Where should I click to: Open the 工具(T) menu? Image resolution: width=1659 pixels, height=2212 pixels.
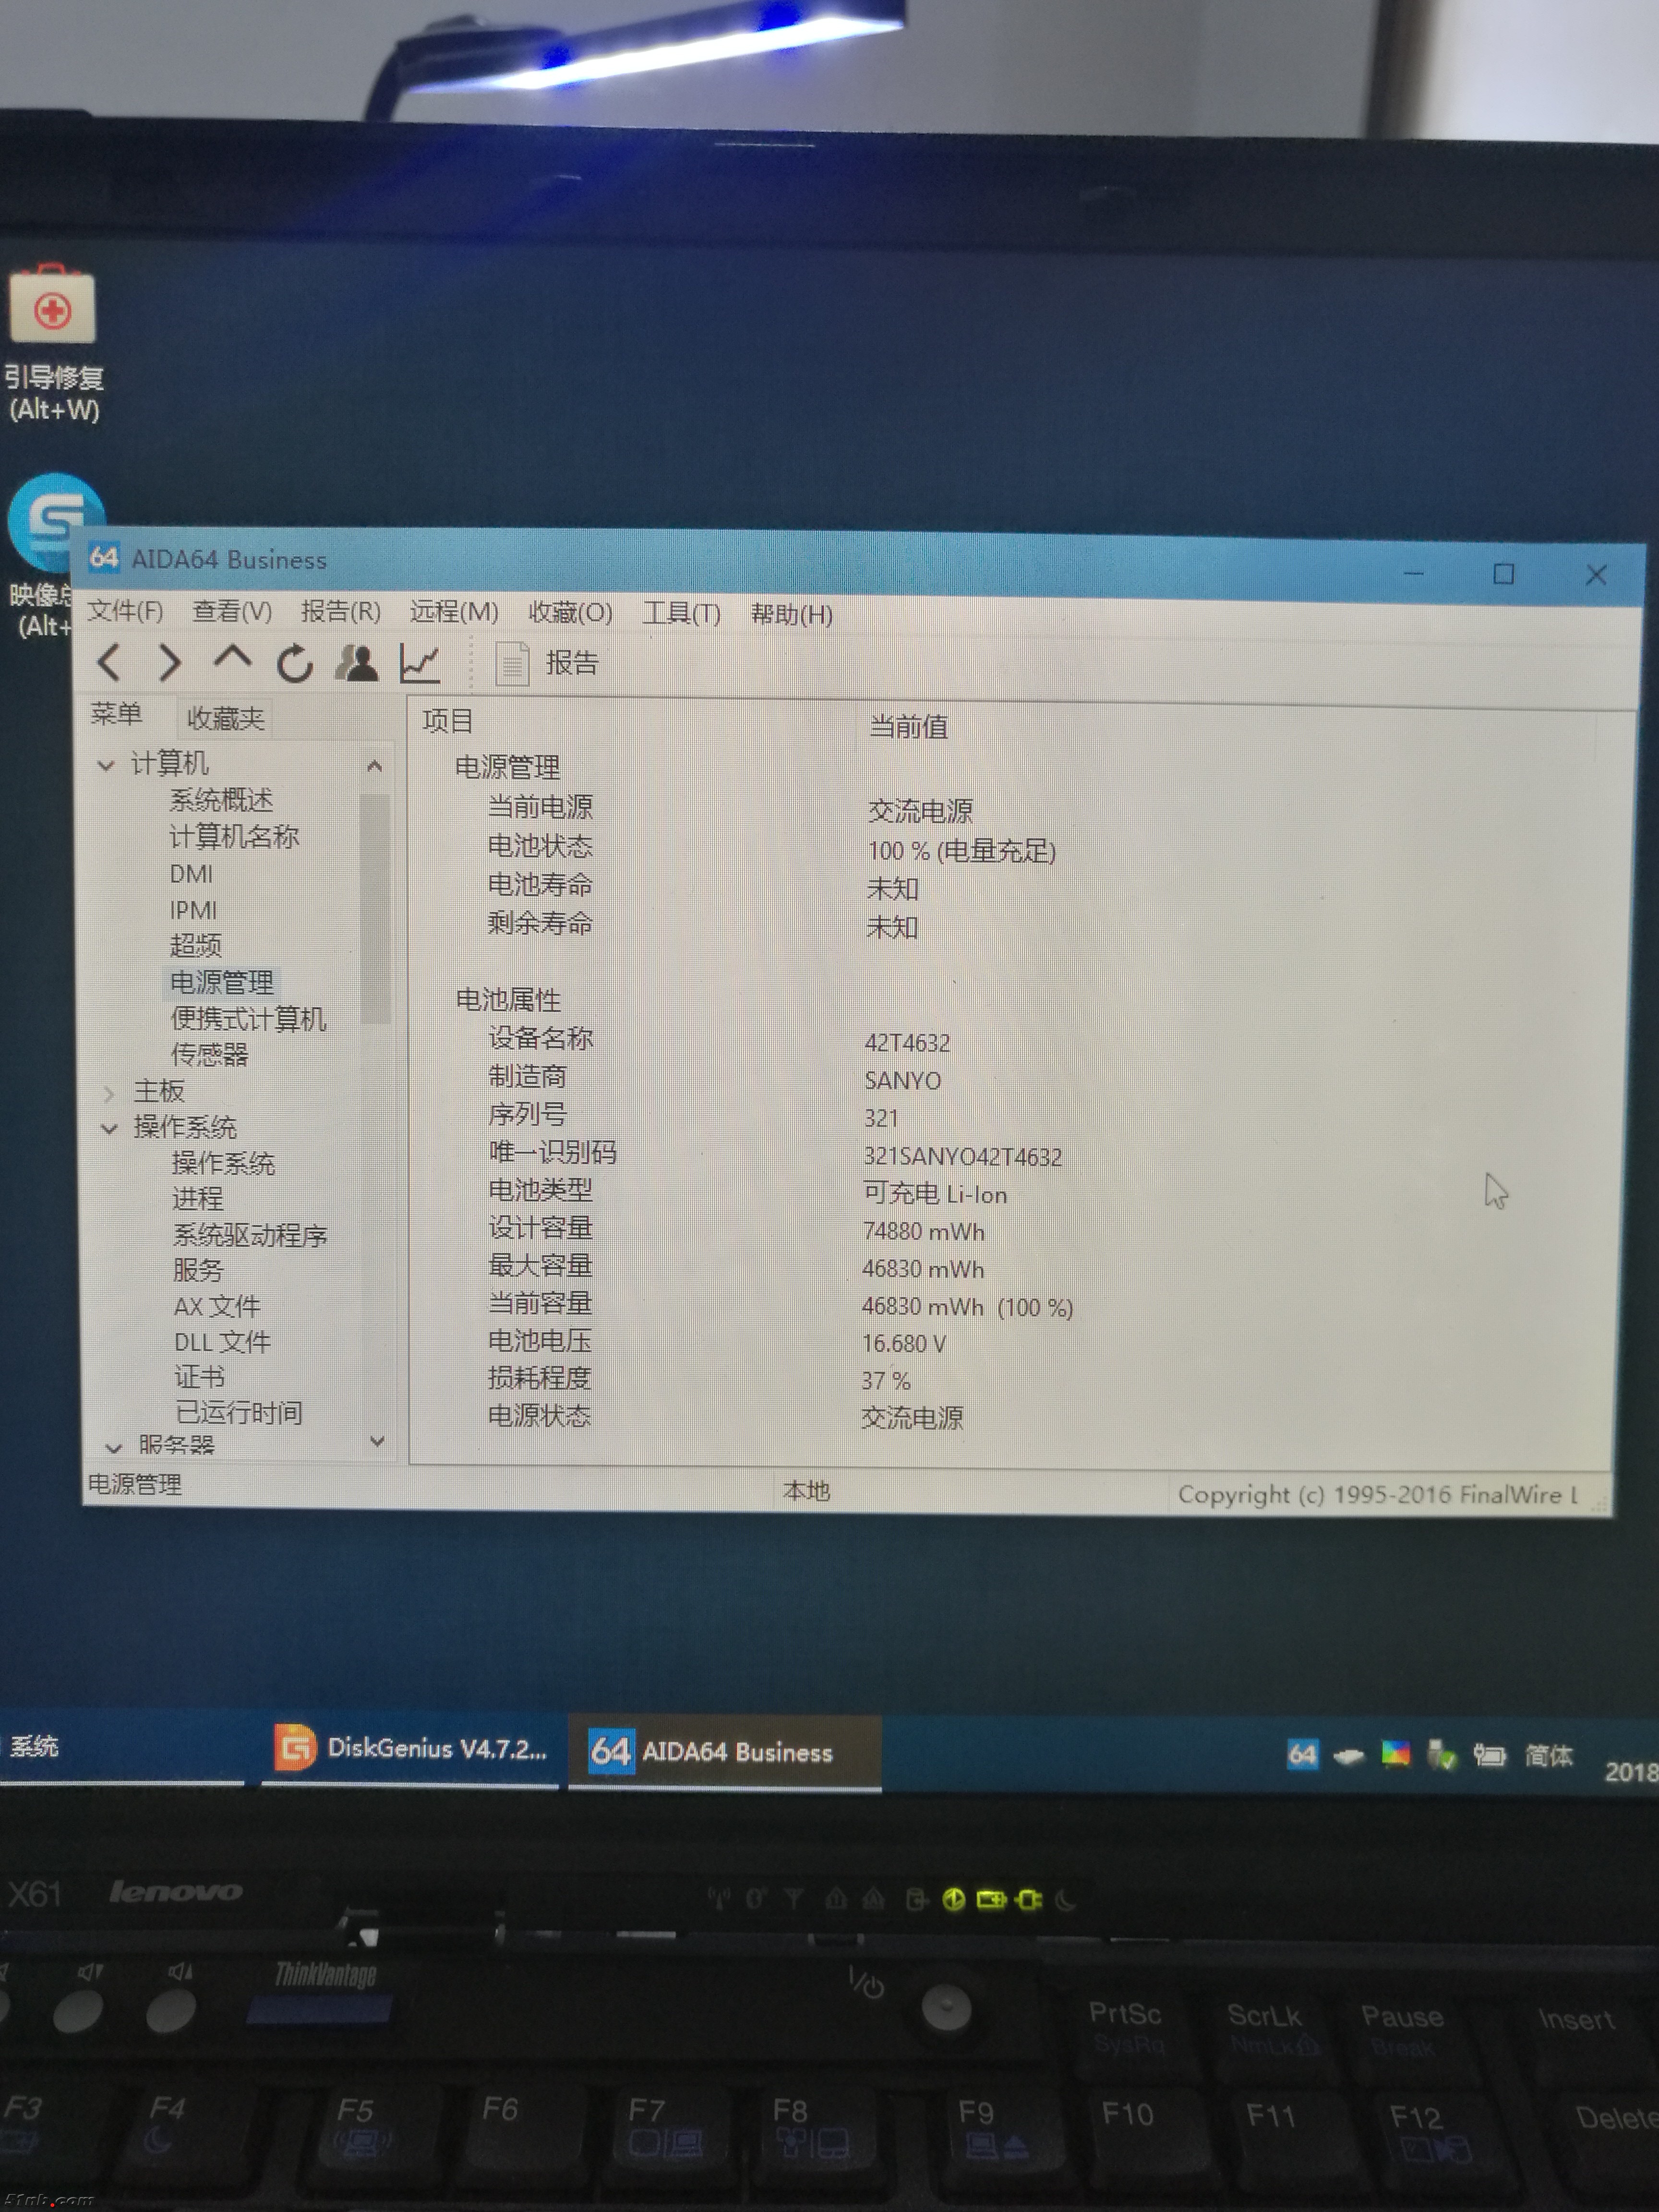(681, 613)
